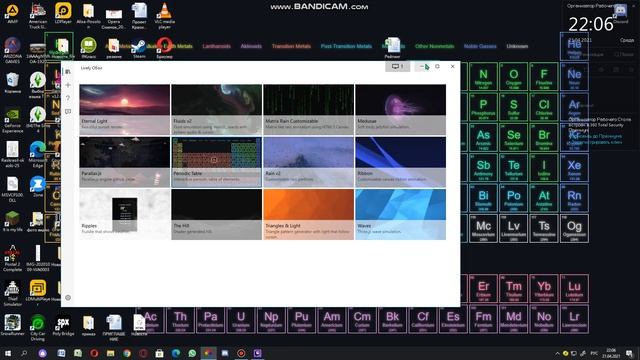This screenshot has height=360, width=640.
Task: Open the monitor display control button
Action: 397,66
